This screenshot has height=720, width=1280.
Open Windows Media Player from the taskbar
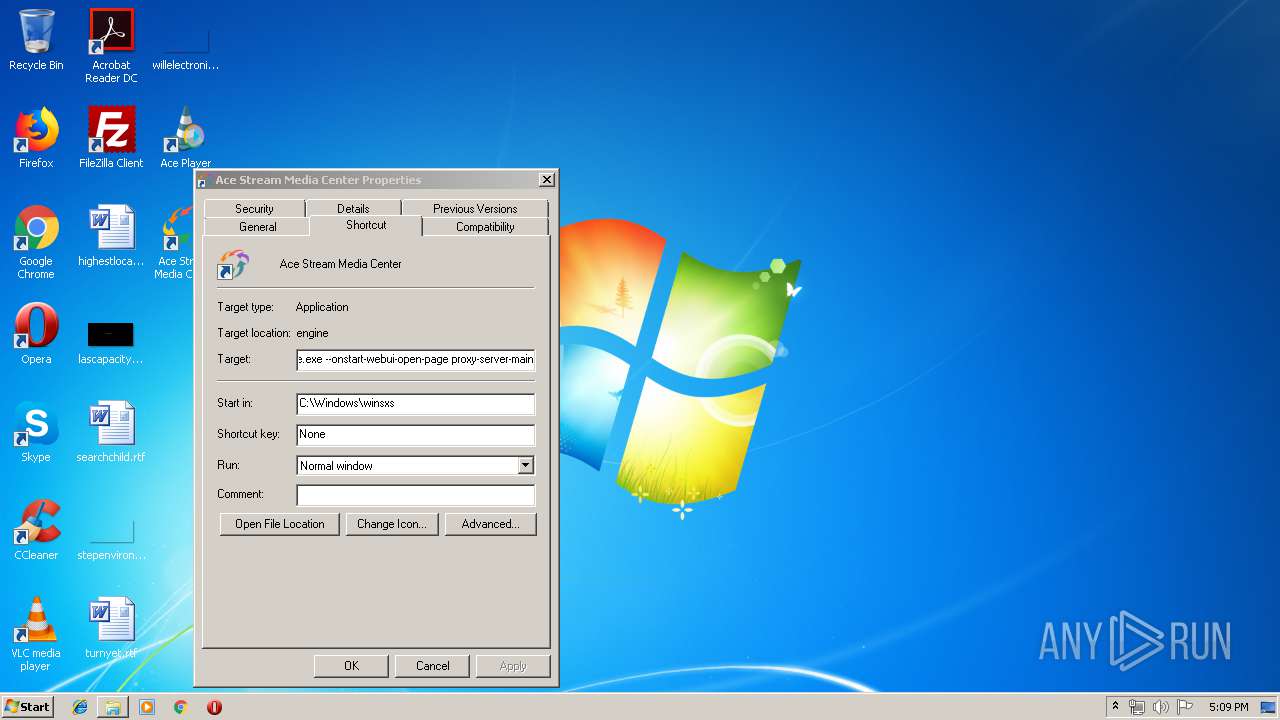147,707
